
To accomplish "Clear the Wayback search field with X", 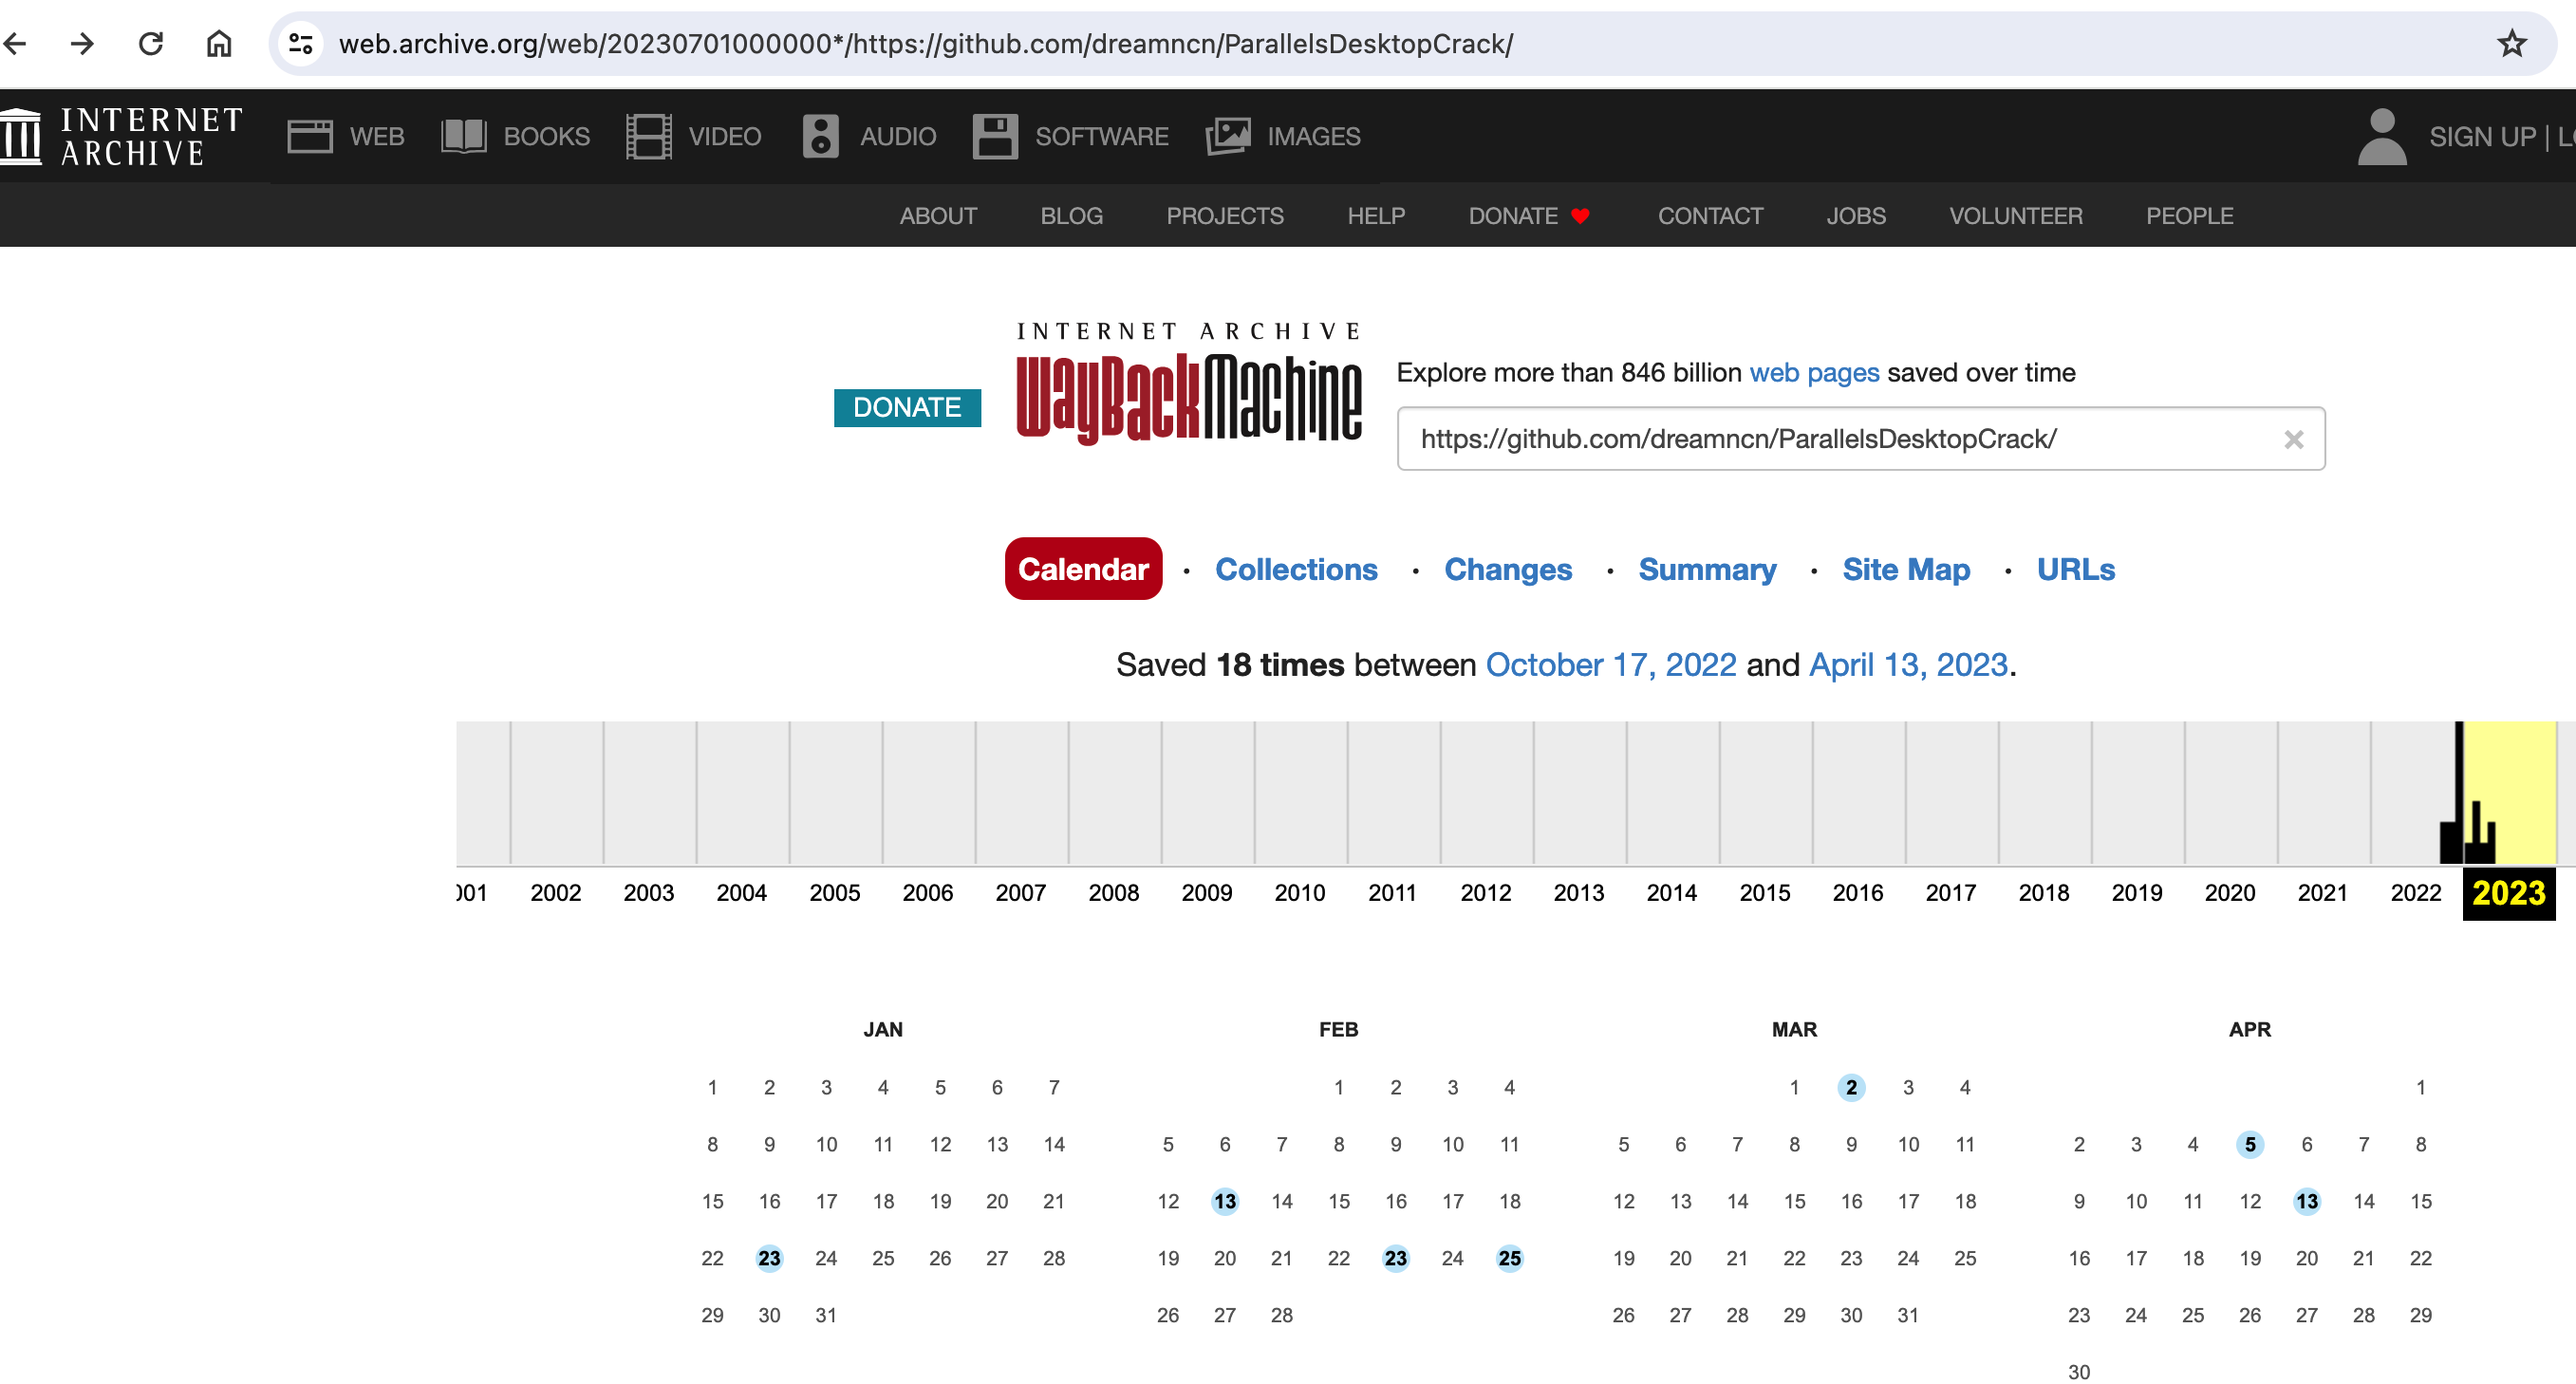I will pyautogui.click(x=2293, y=439).
